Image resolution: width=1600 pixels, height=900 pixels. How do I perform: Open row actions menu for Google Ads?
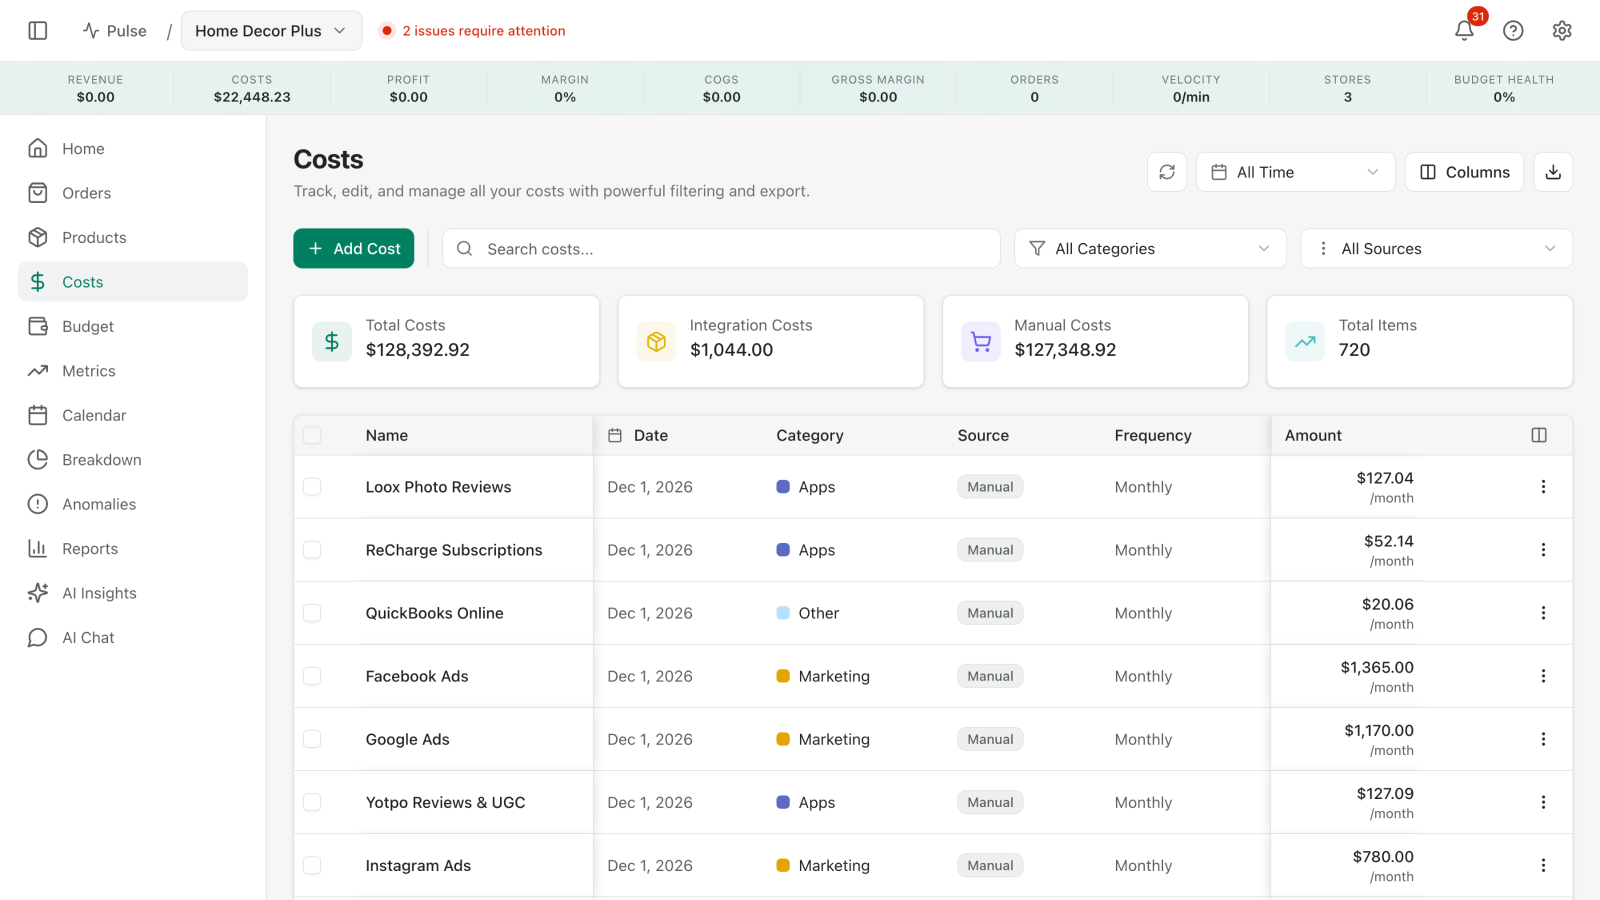pyautogui.click(x=1543, y=739)
